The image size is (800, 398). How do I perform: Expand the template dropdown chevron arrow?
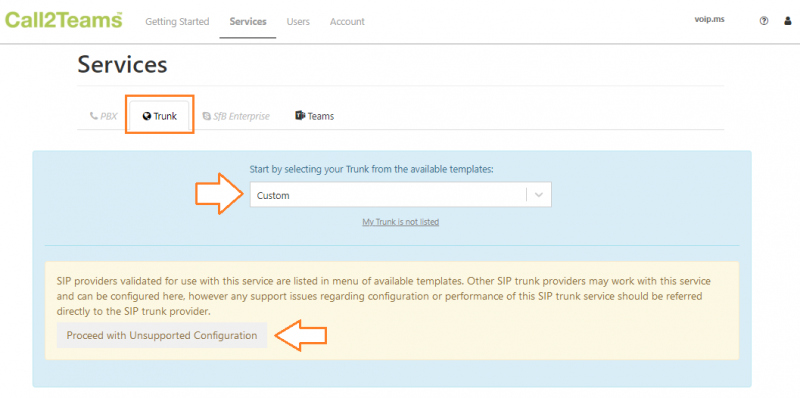click(539, 195)
